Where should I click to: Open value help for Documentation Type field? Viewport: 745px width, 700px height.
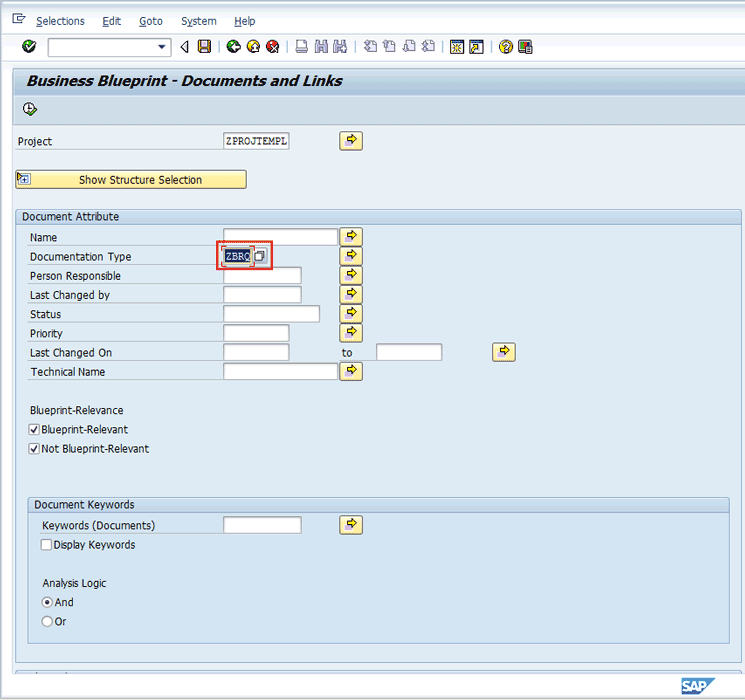[259, 256]
